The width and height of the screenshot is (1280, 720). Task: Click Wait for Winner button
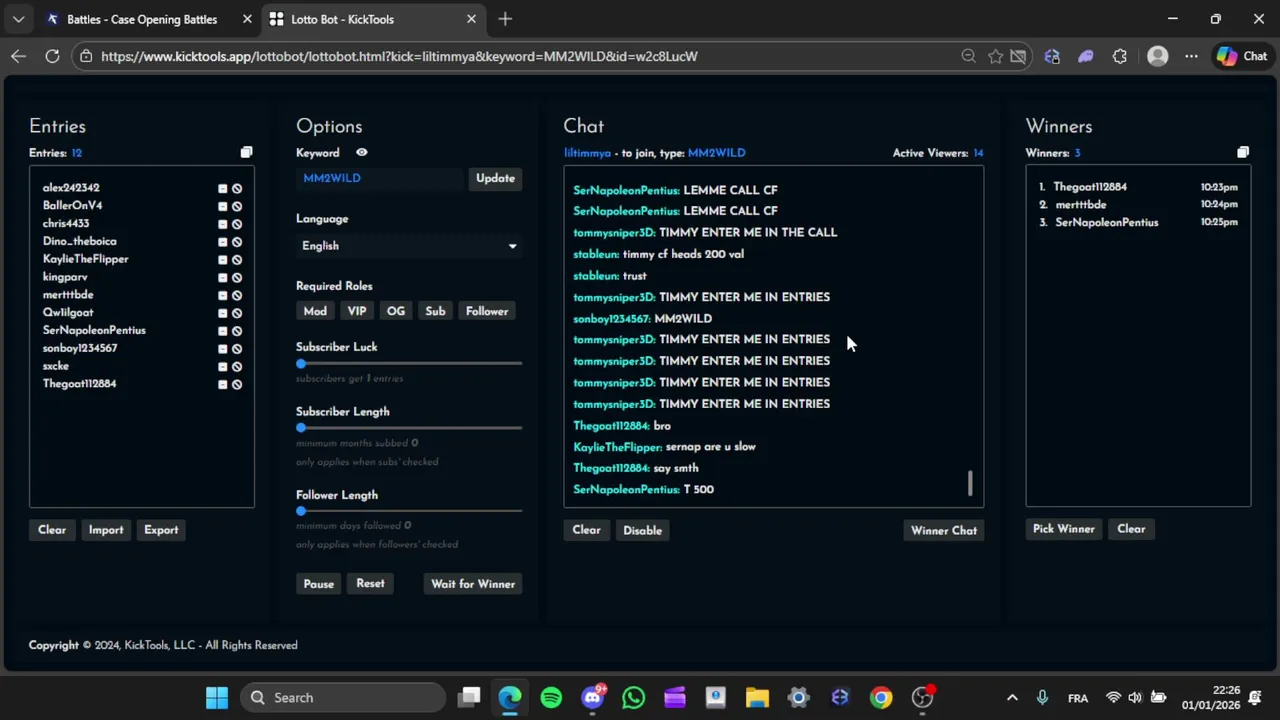(473, 584)
